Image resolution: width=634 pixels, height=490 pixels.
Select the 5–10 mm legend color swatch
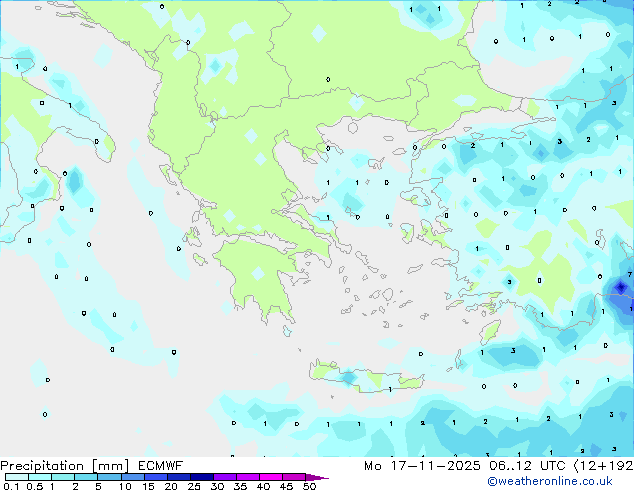click(109, 477)
